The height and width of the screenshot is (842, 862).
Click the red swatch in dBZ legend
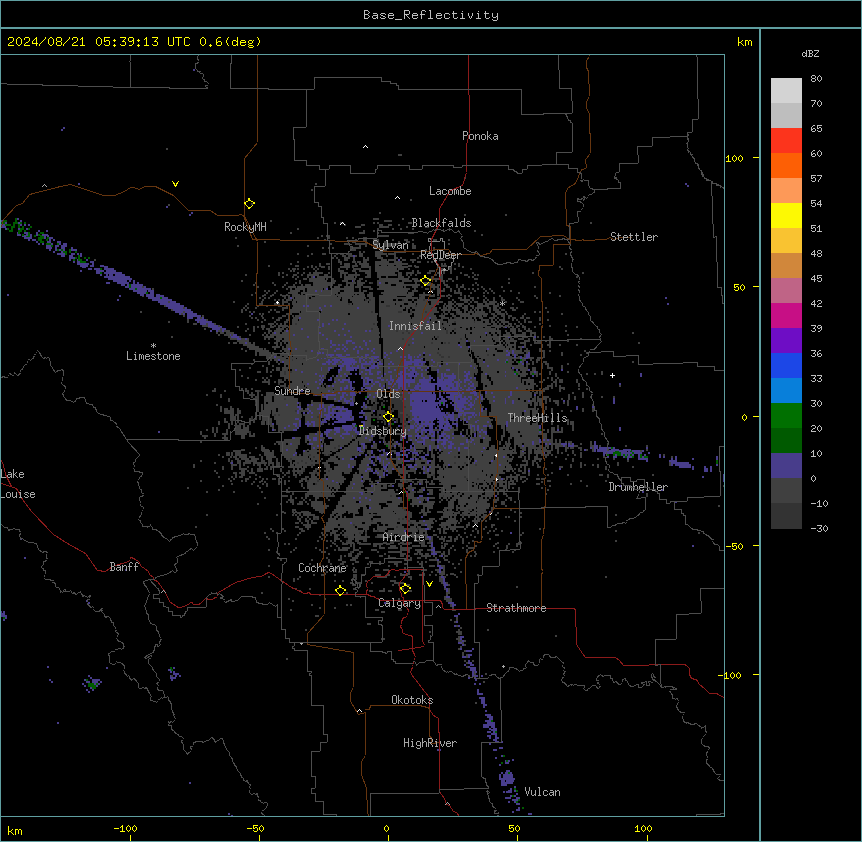click(x=786, y=141)
